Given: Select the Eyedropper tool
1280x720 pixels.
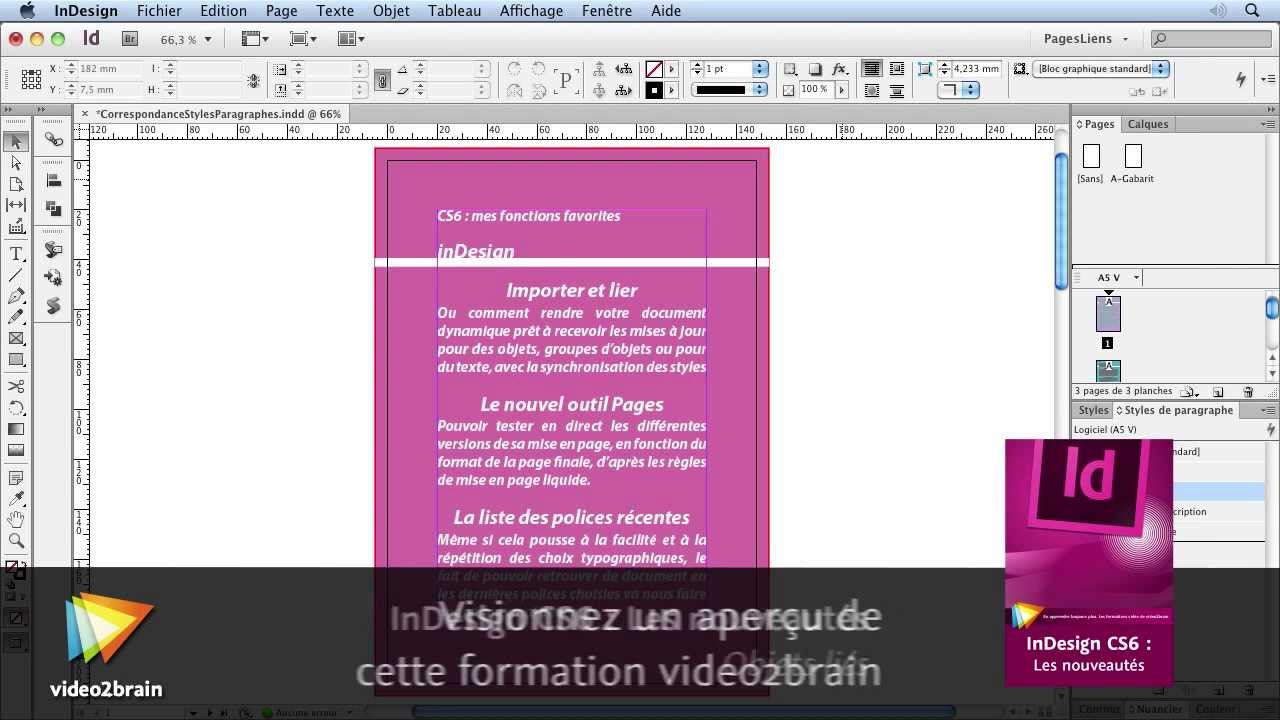Looking at the screenshot, I should tap(16, 499).
